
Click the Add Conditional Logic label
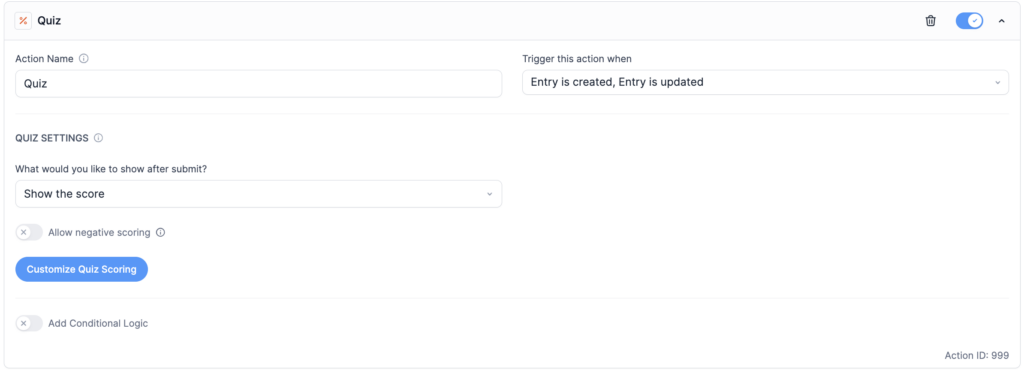click(98, 323)
